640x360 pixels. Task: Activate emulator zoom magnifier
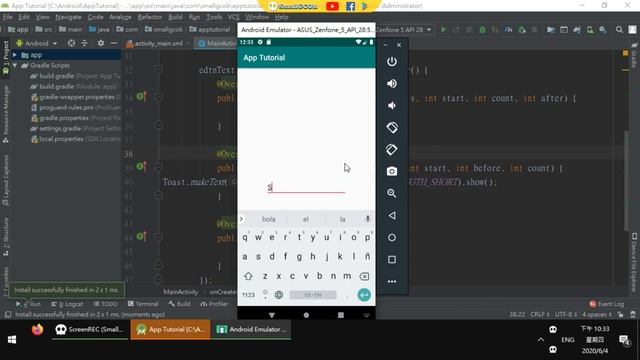pyautogui.click(x=392, y=193)
